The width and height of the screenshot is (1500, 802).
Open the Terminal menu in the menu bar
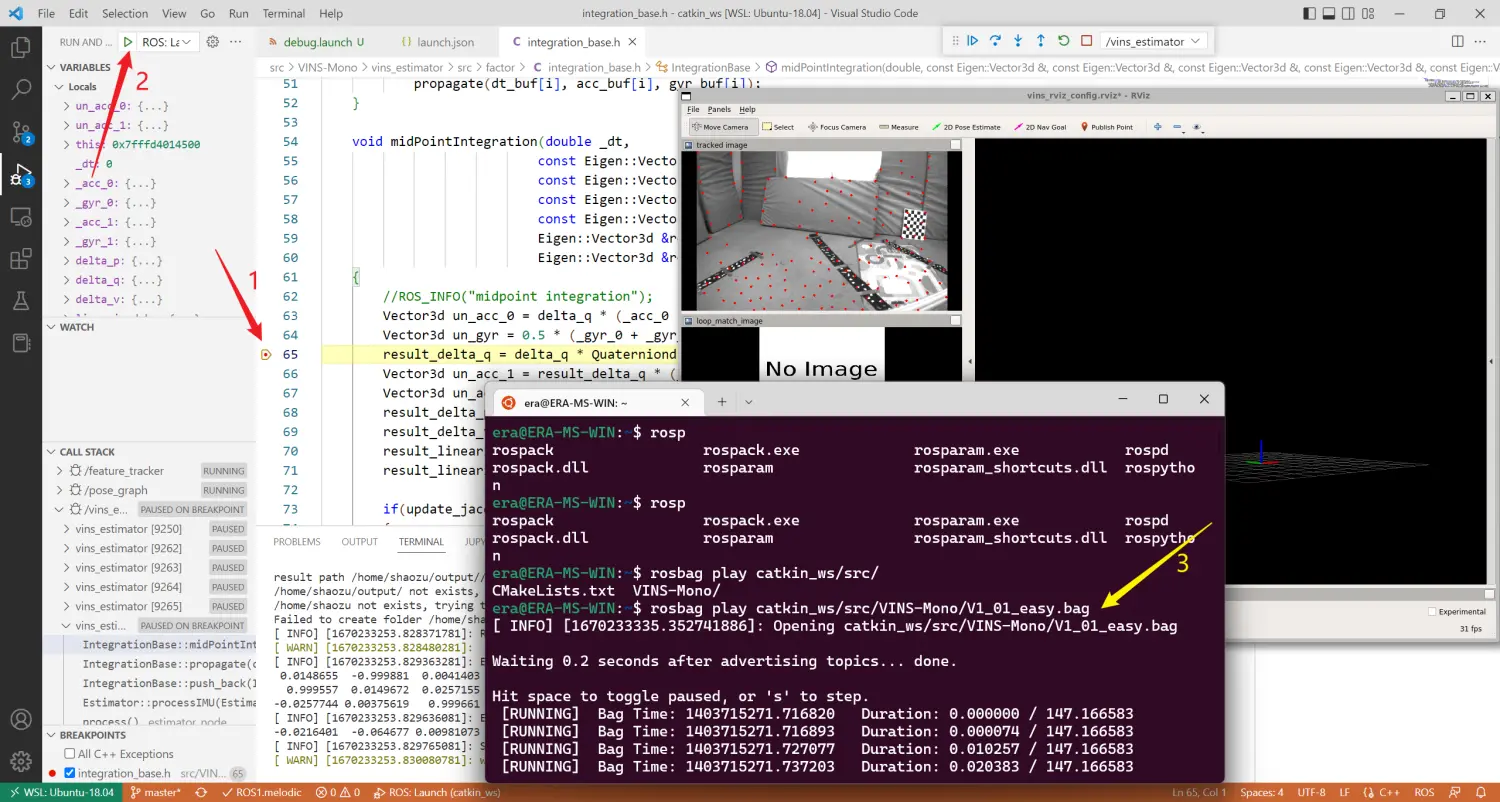[282, 14]
